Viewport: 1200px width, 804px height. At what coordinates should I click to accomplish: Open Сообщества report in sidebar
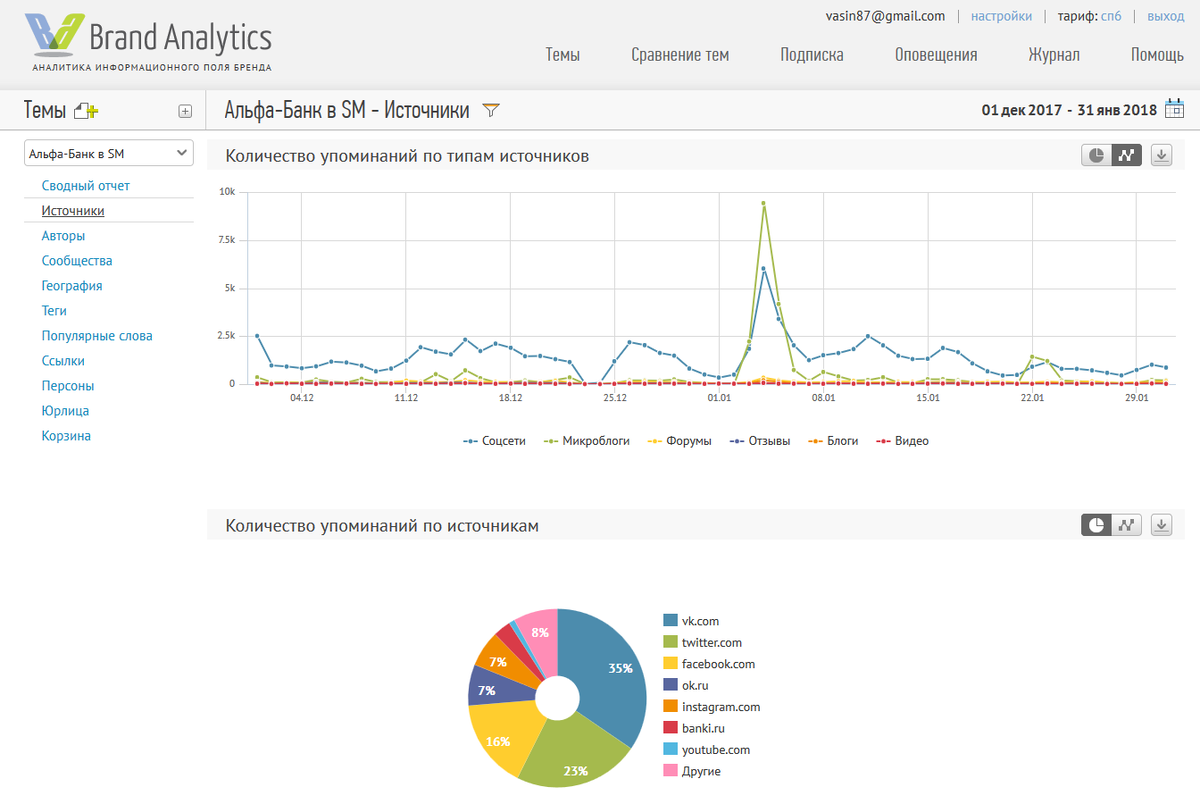77,261
